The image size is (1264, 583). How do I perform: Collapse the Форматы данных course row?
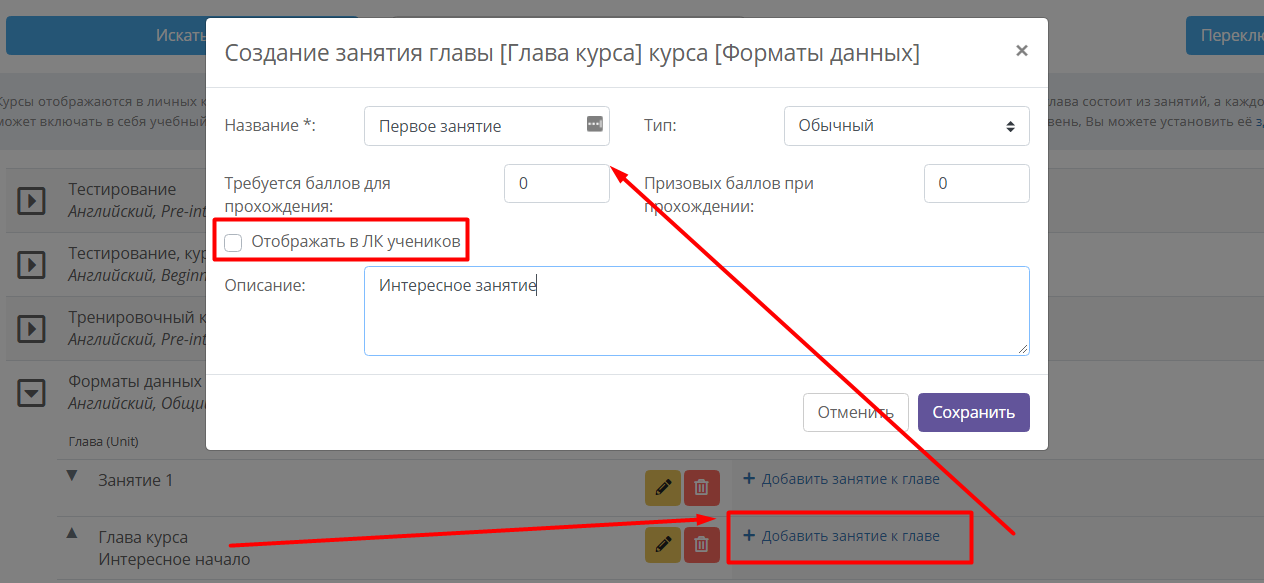pyautogui.click(x=32, y=393)
